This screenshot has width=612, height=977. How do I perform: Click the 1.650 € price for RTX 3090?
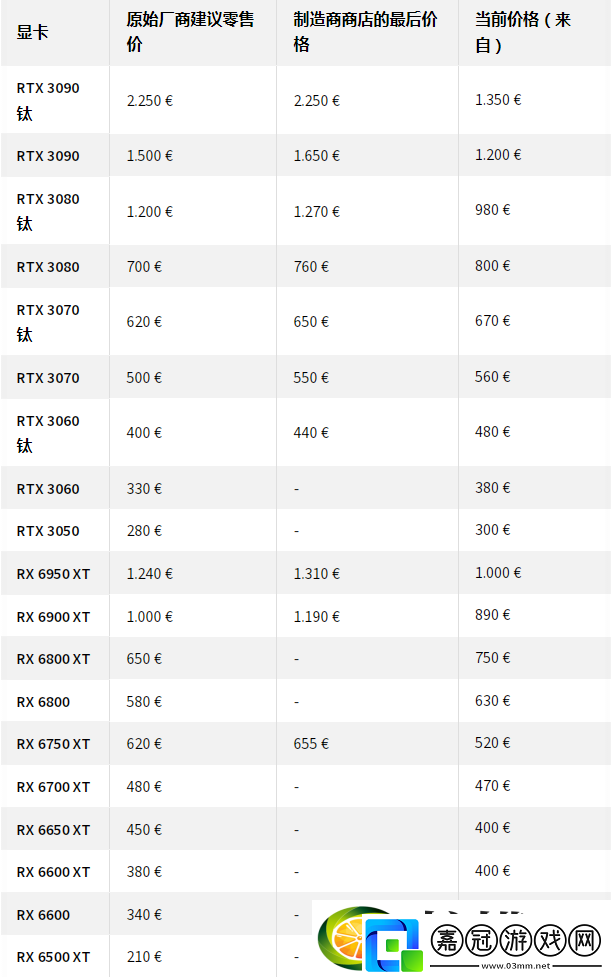(317, 156)
